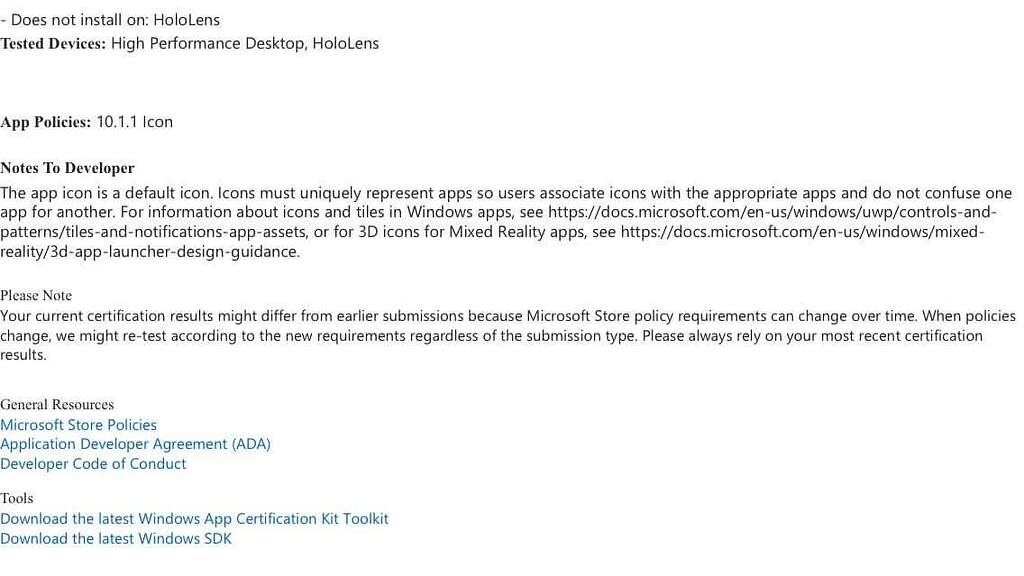
Task: Click the Does not install on: HoloLens line
Action: (x=110, y=20)
